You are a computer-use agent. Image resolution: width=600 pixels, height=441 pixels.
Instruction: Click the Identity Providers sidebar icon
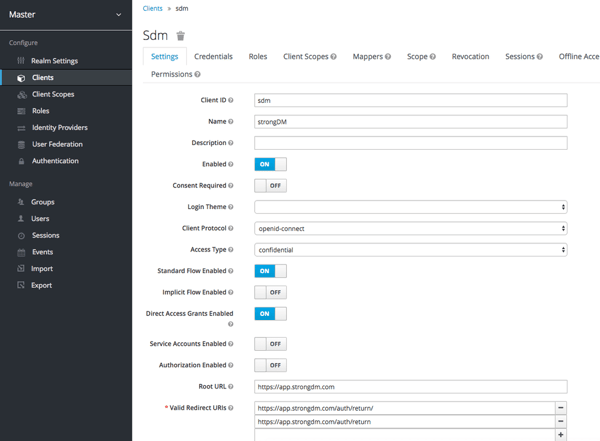(x=21, y=128)
